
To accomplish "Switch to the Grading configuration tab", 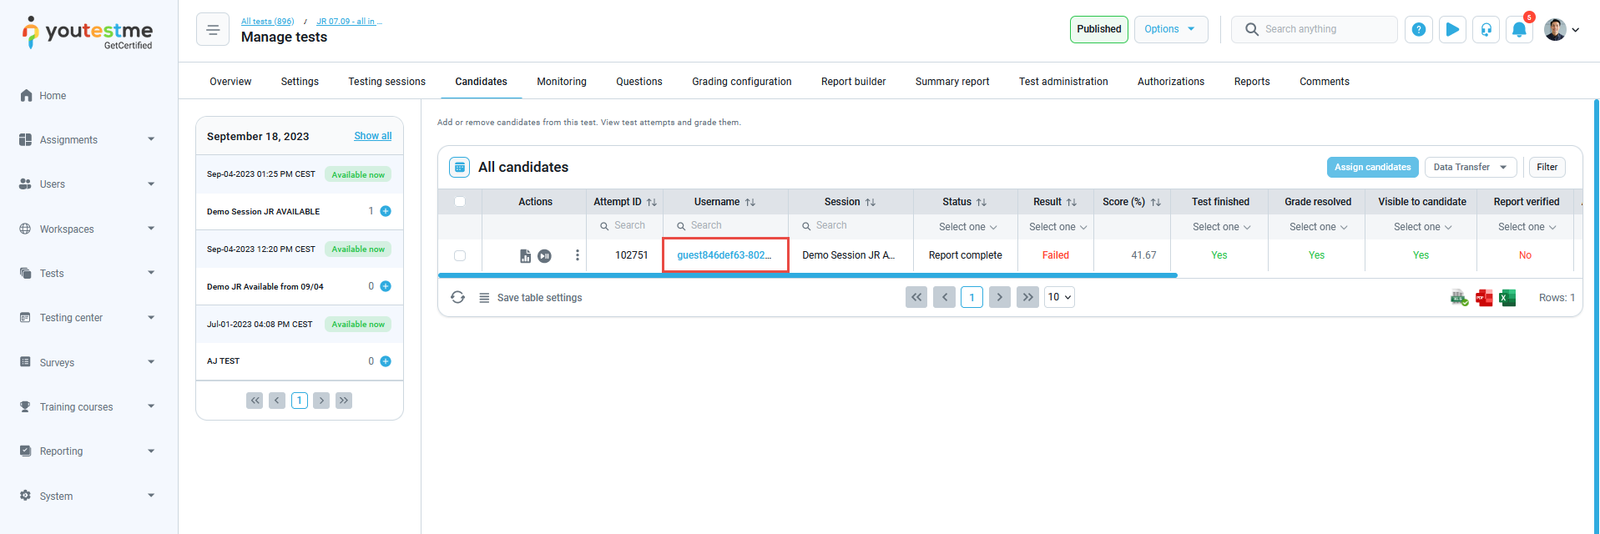I will click(x=741, y=82).
